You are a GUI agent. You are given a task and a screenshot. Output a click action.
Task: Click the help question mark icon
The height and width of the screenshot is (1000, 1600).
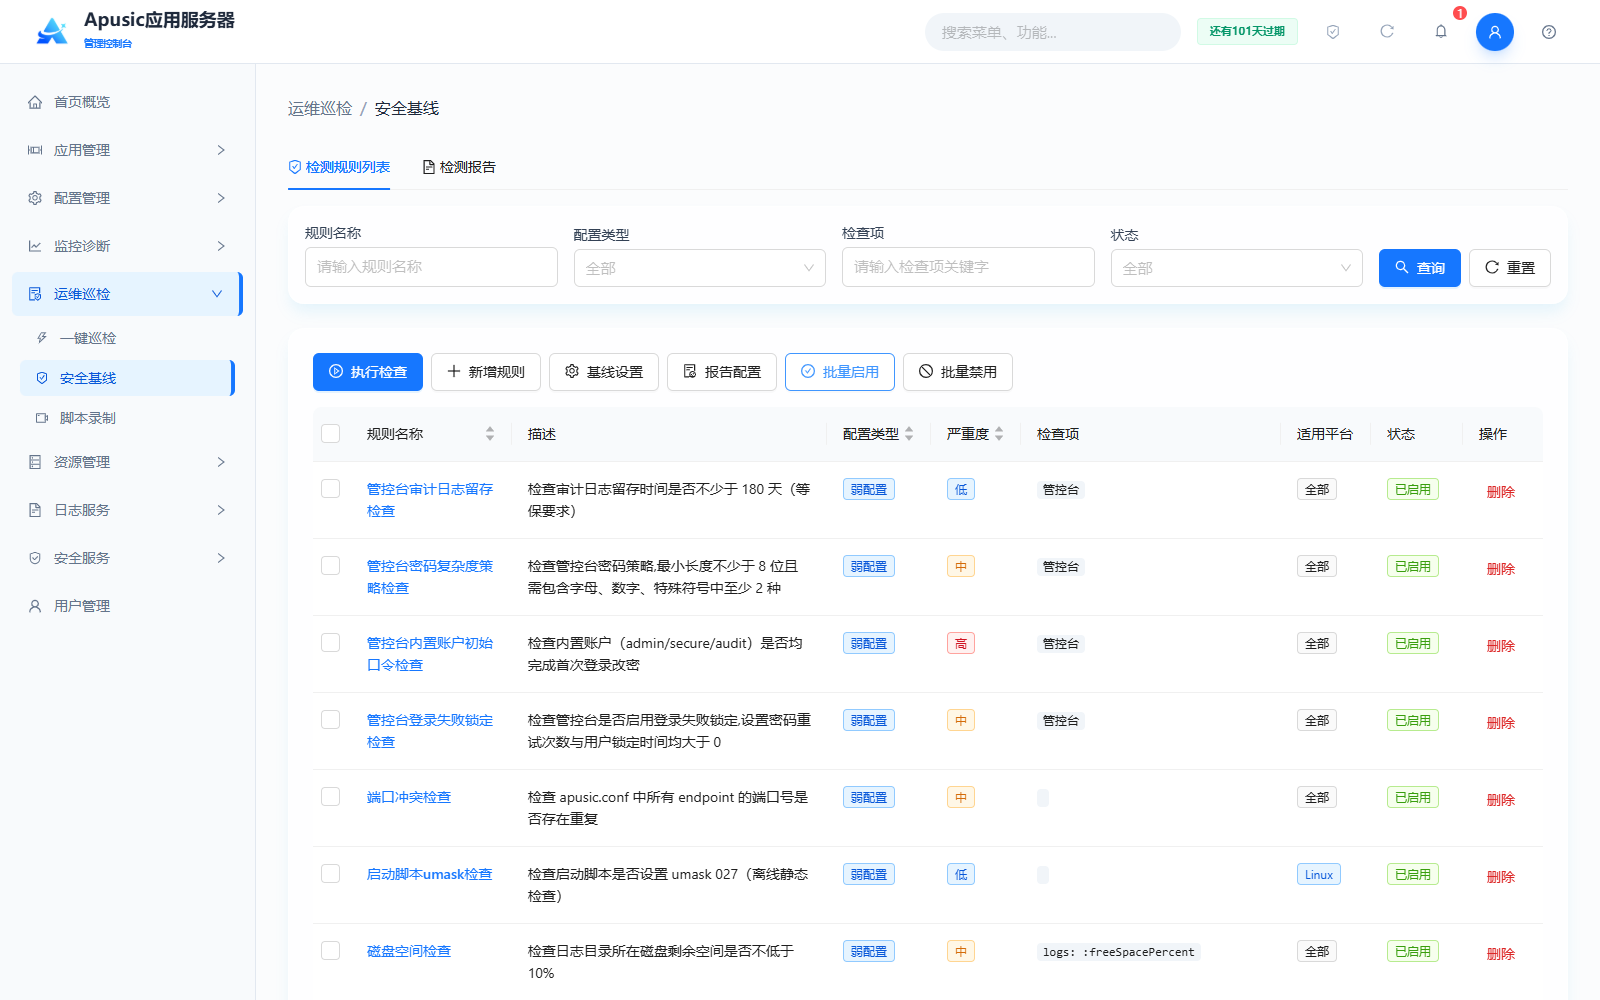tap(1549, 32)
